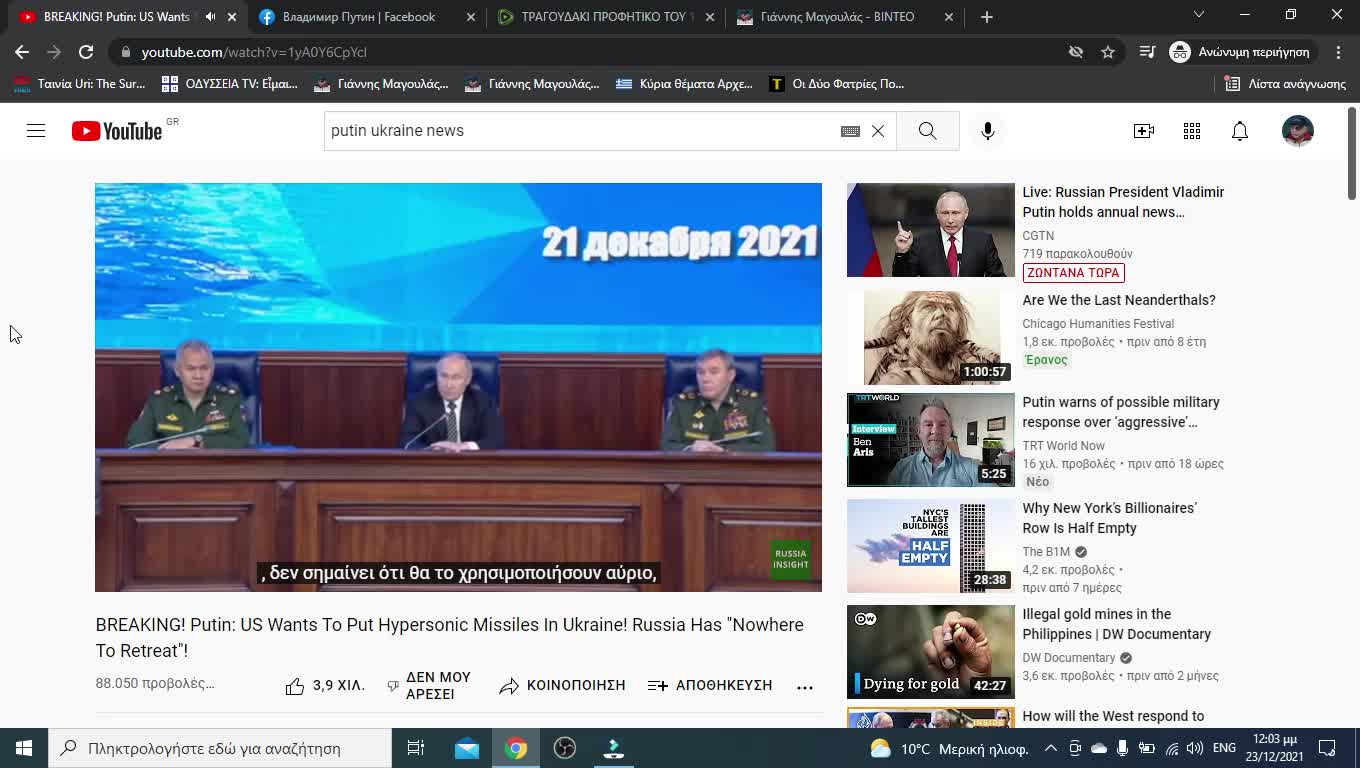Click the video player to pause
This screenshot has width=1360, height=768.
pos(458,388)
